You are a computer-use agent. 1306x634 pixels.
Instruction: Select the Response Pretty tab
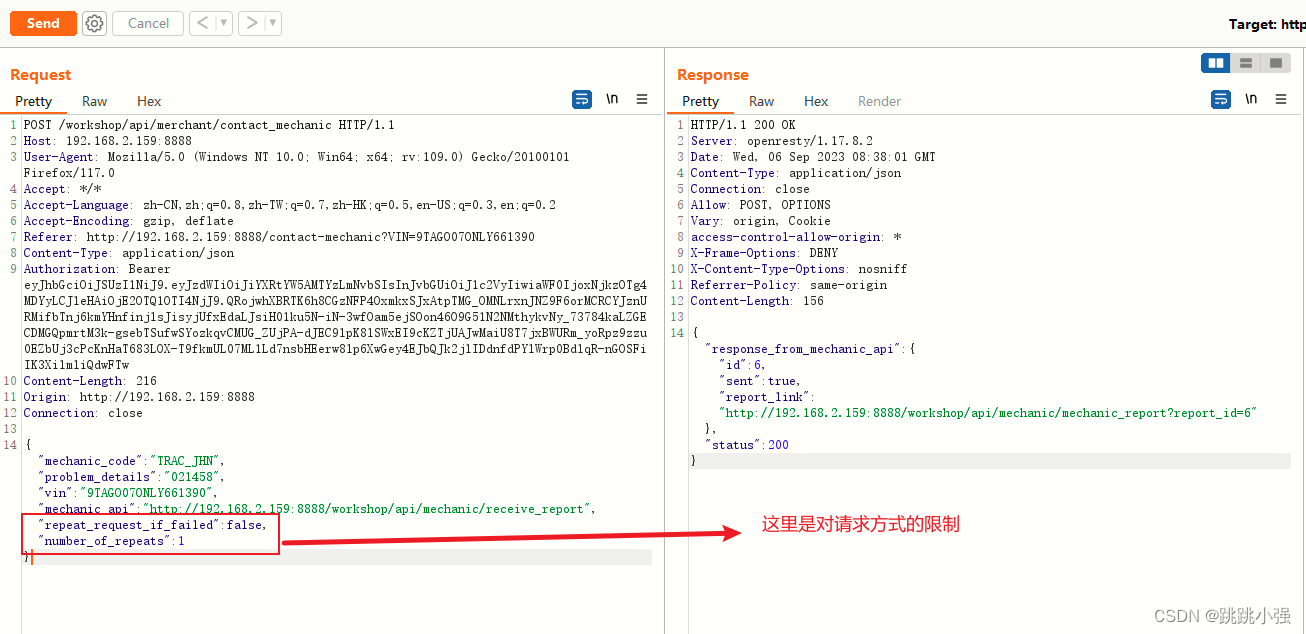(x=700, y=101)
